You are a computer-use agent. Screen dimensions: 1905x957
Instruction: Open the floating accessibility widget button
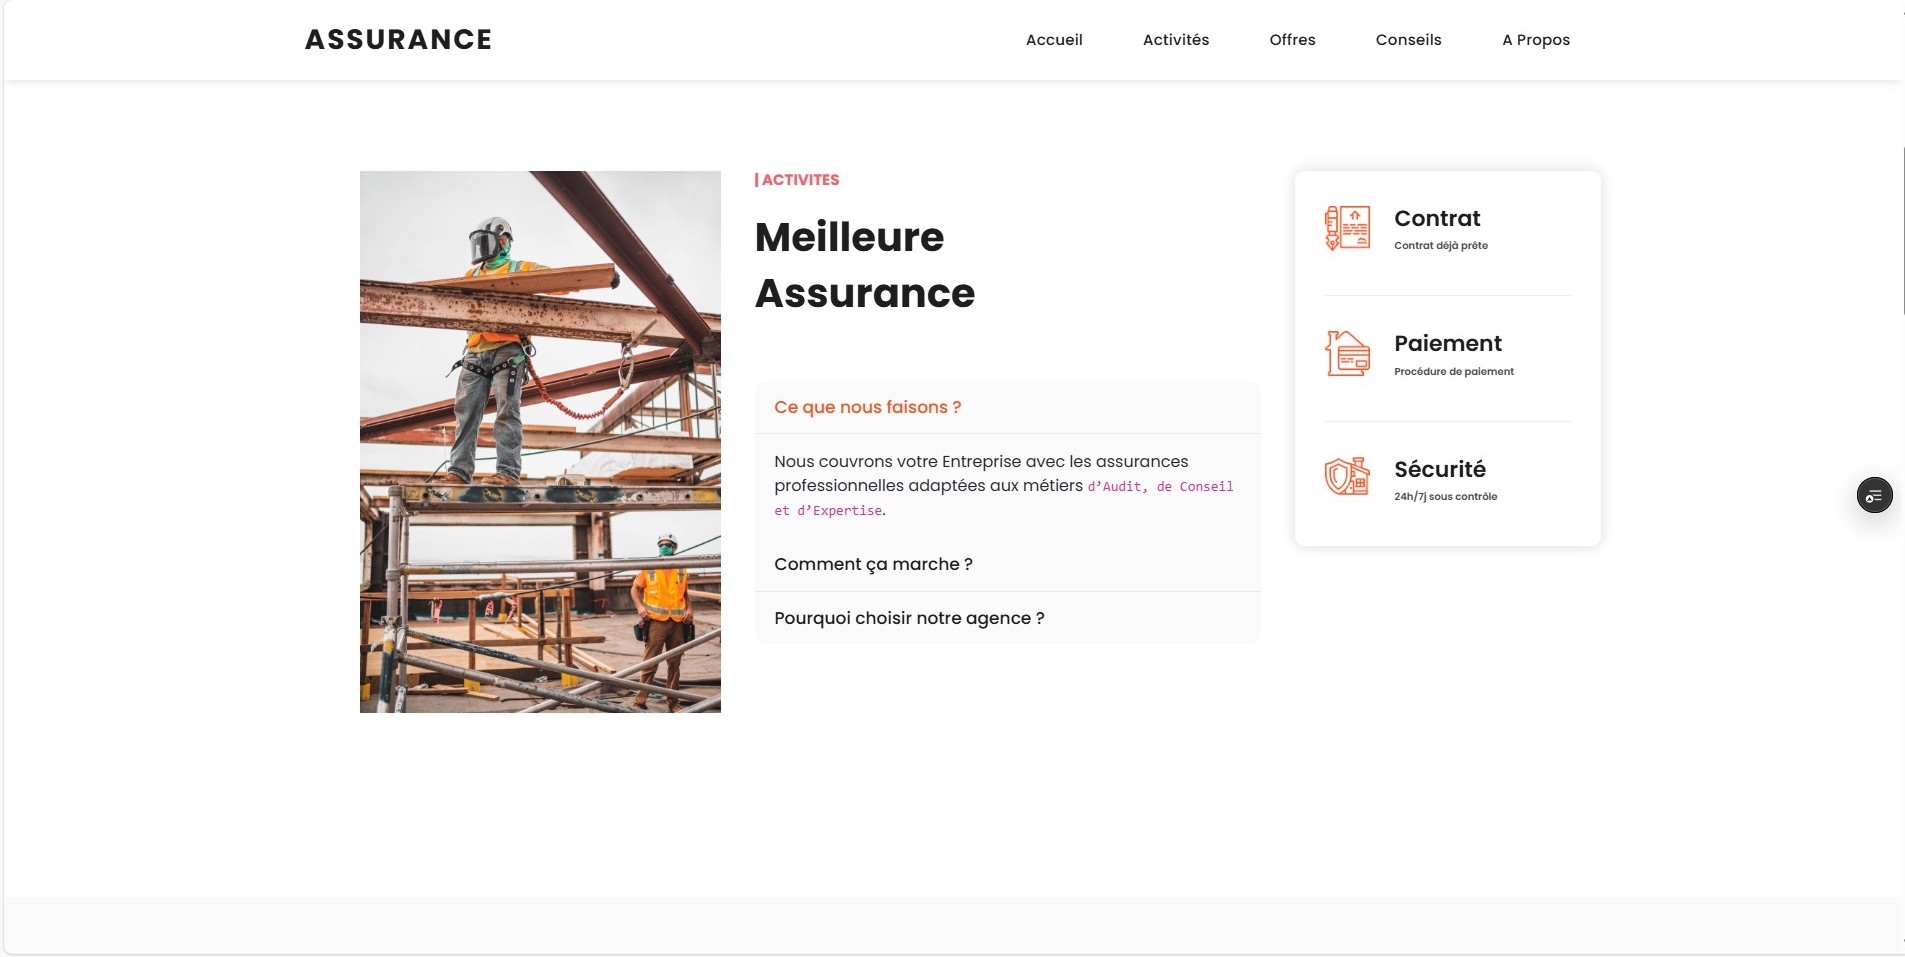click(x=1873, y=494)
